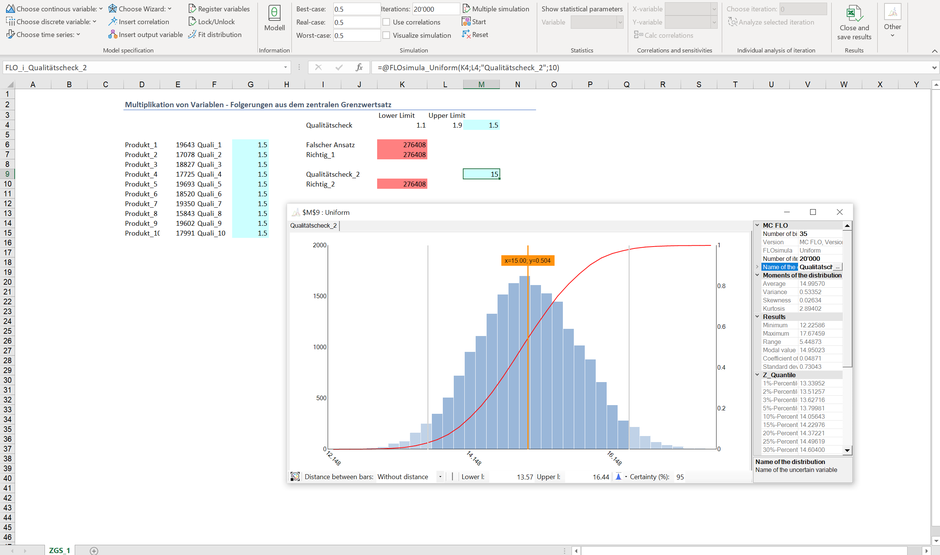The image size is (940, 555).
Task: Click Show statistical parameters
Action: click(x=582, y=9)
